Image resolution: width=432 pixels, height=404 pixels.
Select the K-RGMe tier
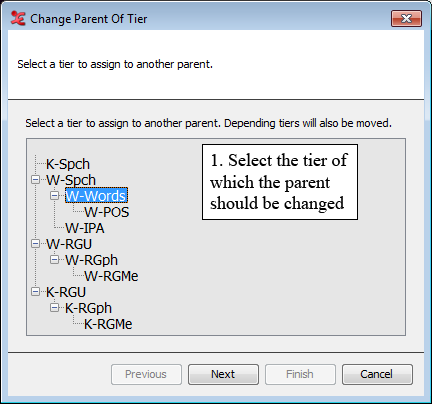point(108,324)
